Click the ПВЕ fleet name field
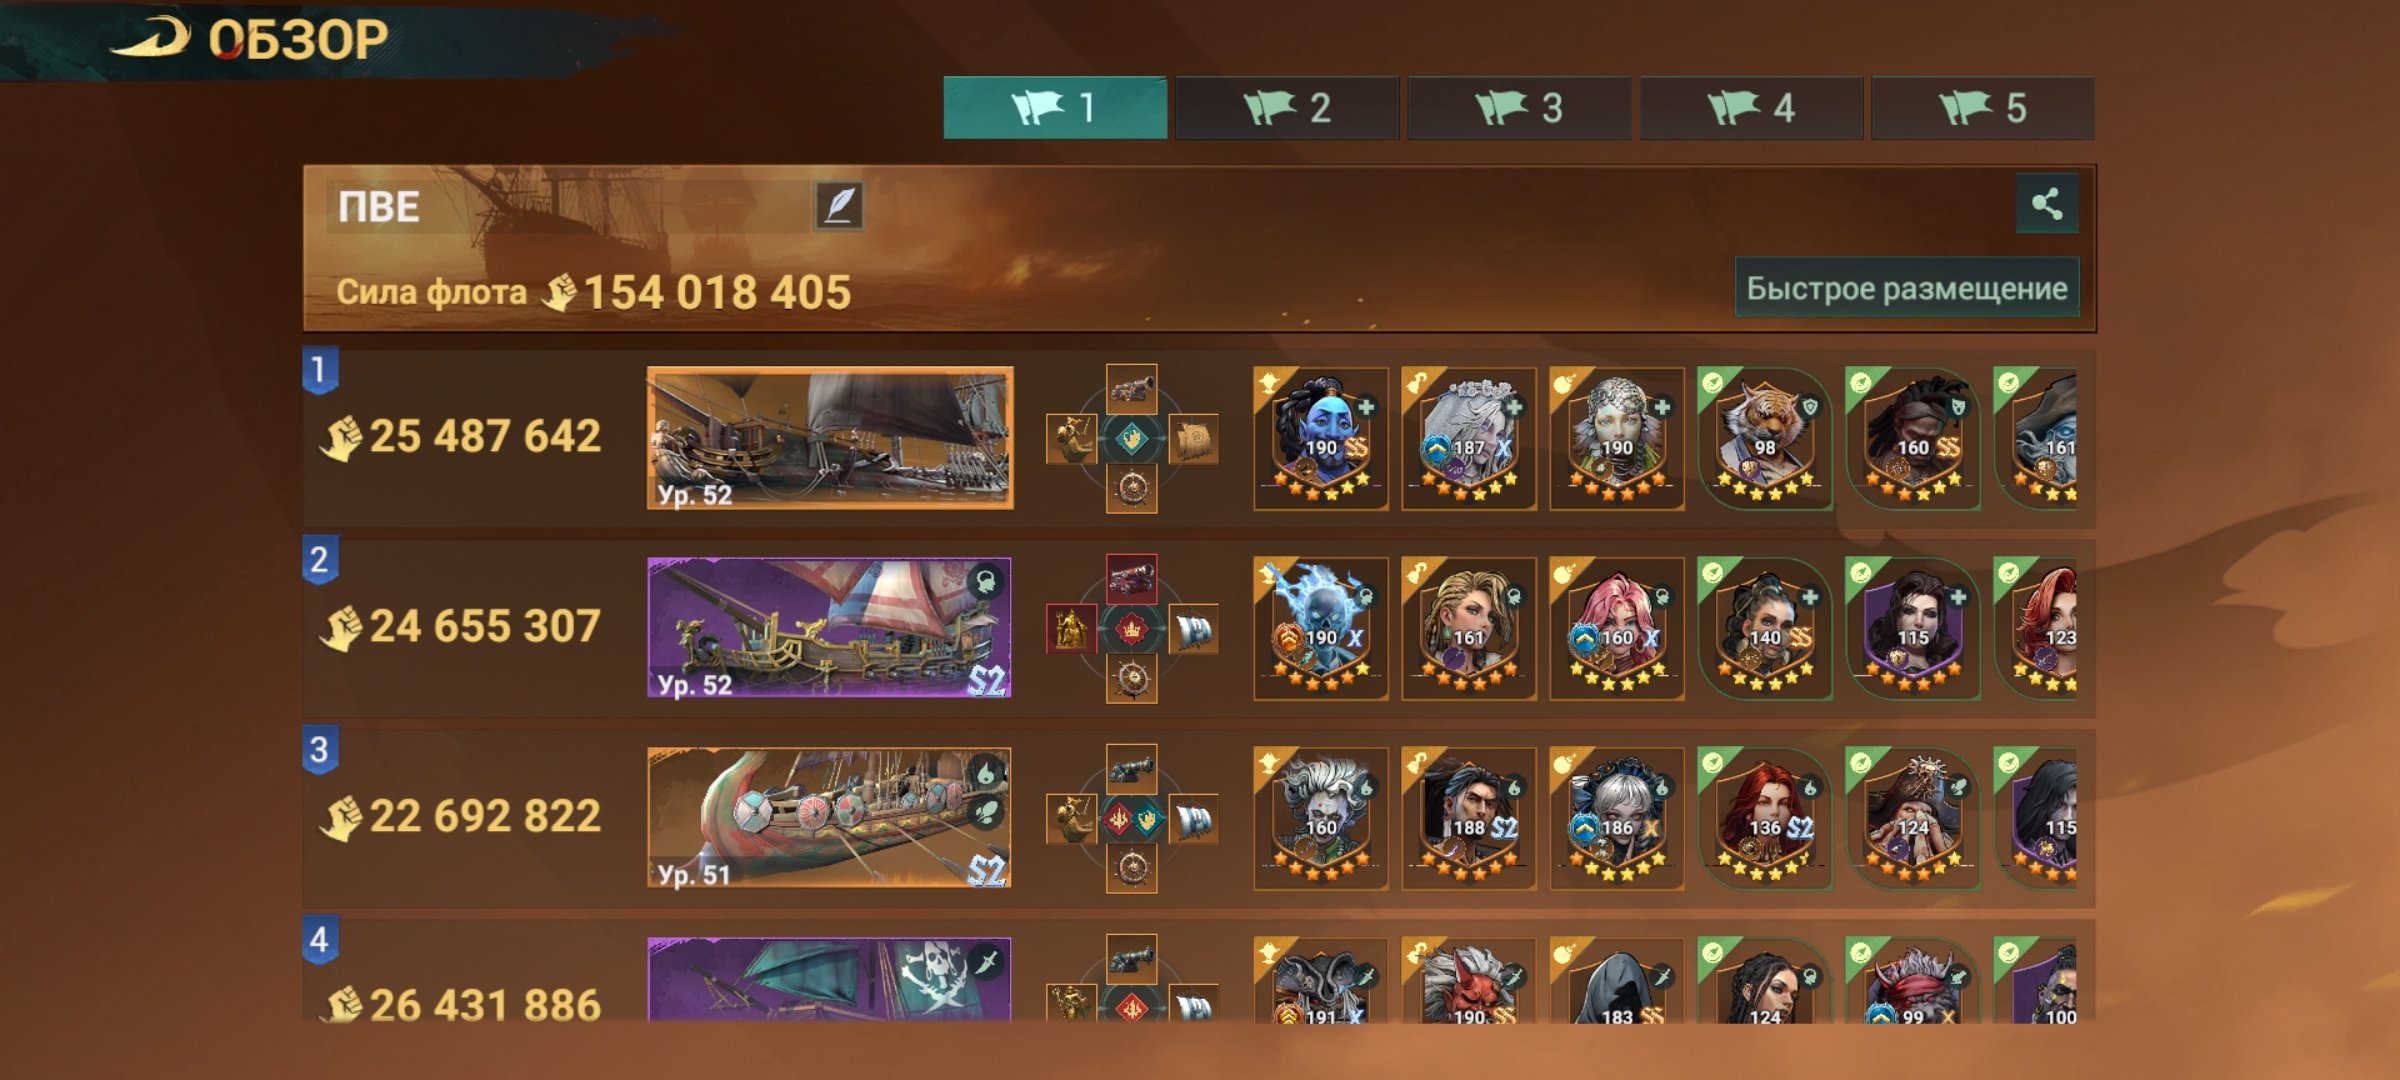Viewport: 2400px width, 1080px height. 568,207
